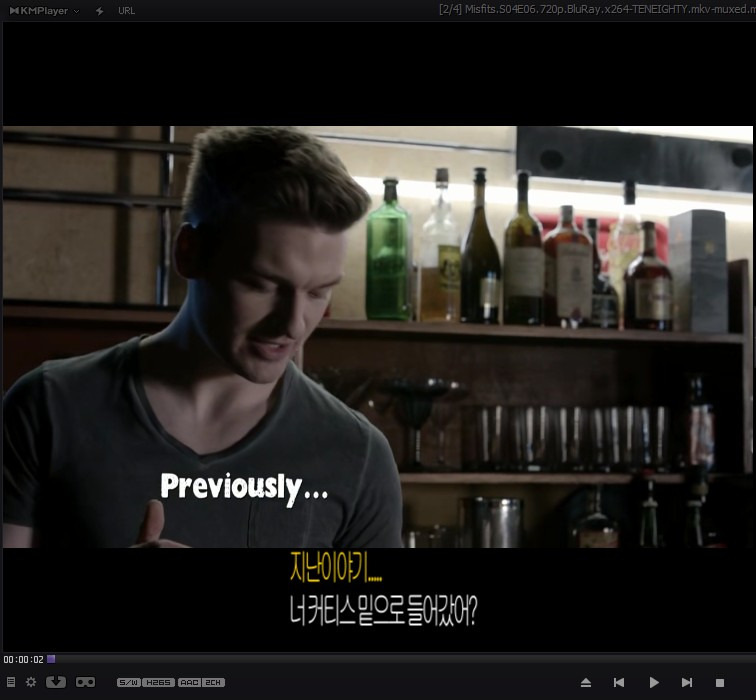Open the playlist panel icon
Viewport: 756px width, 700px height.
coord(11,682)
